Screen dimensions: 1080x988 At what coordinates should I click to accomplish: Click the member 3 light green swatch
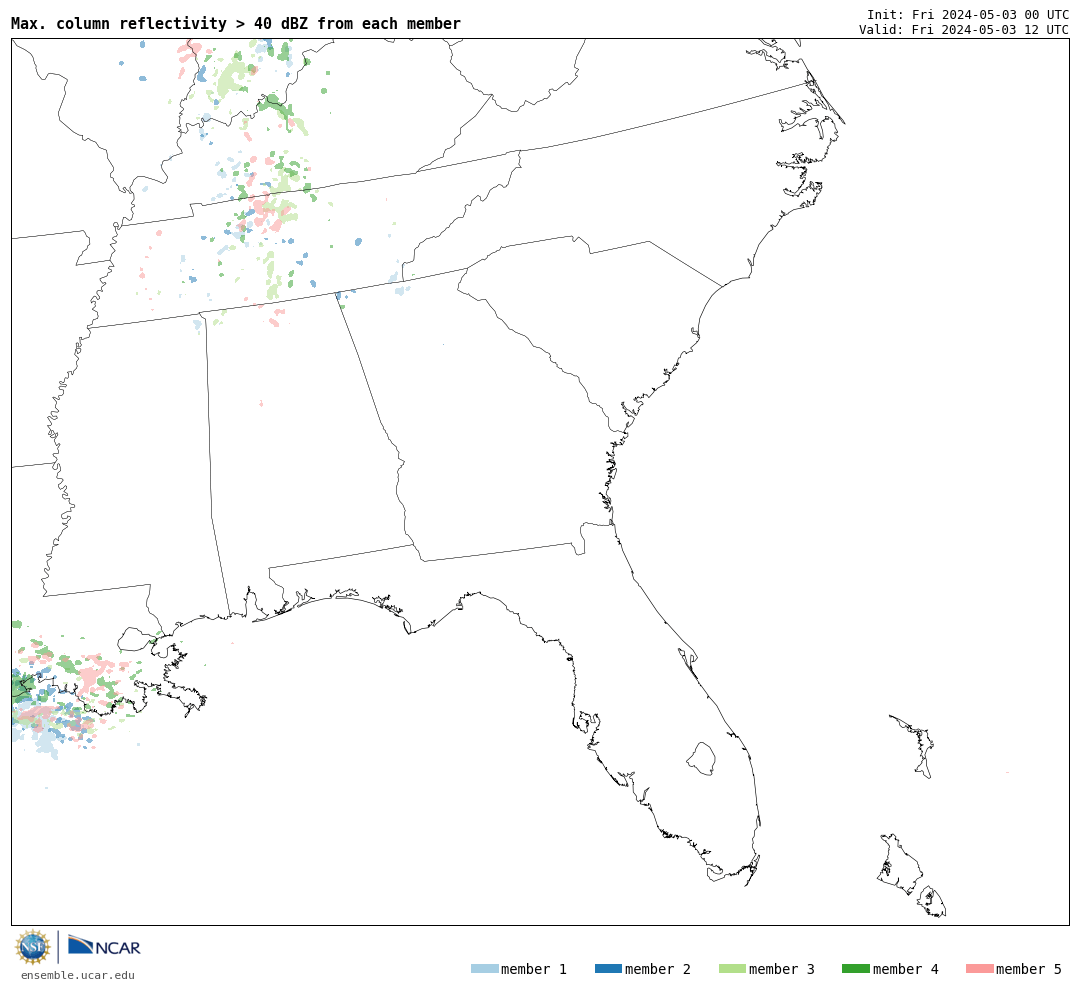(x=732, y=969)
